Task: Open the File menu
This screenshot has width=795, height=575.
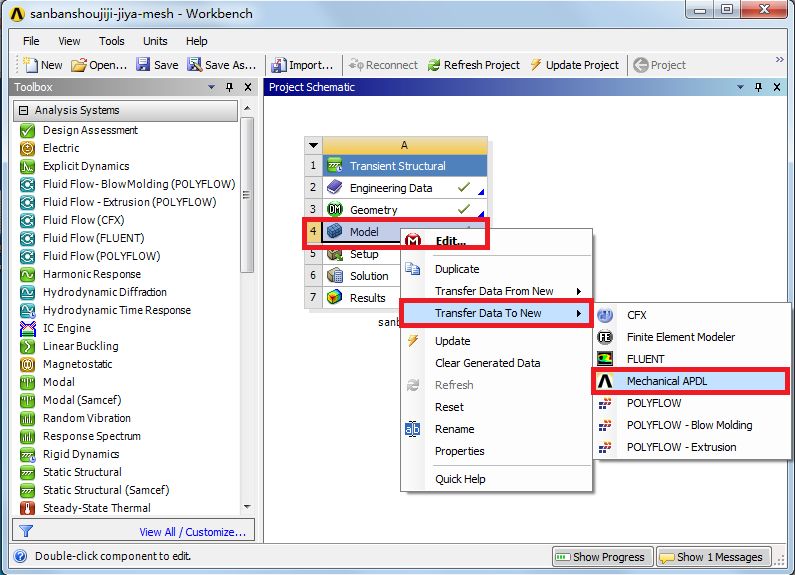Action: coord(31,41)
